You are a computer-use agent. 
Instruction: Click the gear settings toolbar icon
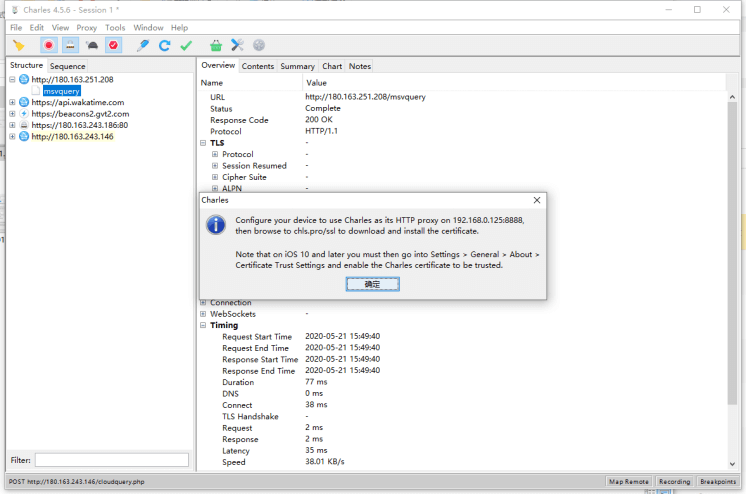(x=259, y=45)
